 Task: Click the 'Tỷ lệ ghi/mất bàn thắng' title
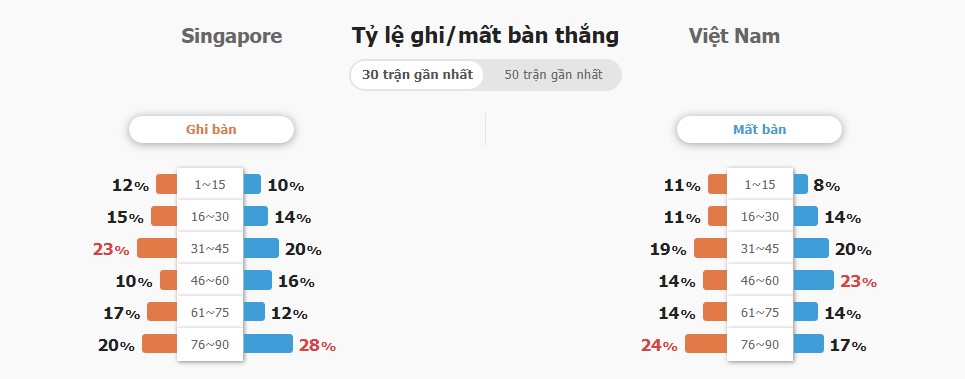(485, 36)
